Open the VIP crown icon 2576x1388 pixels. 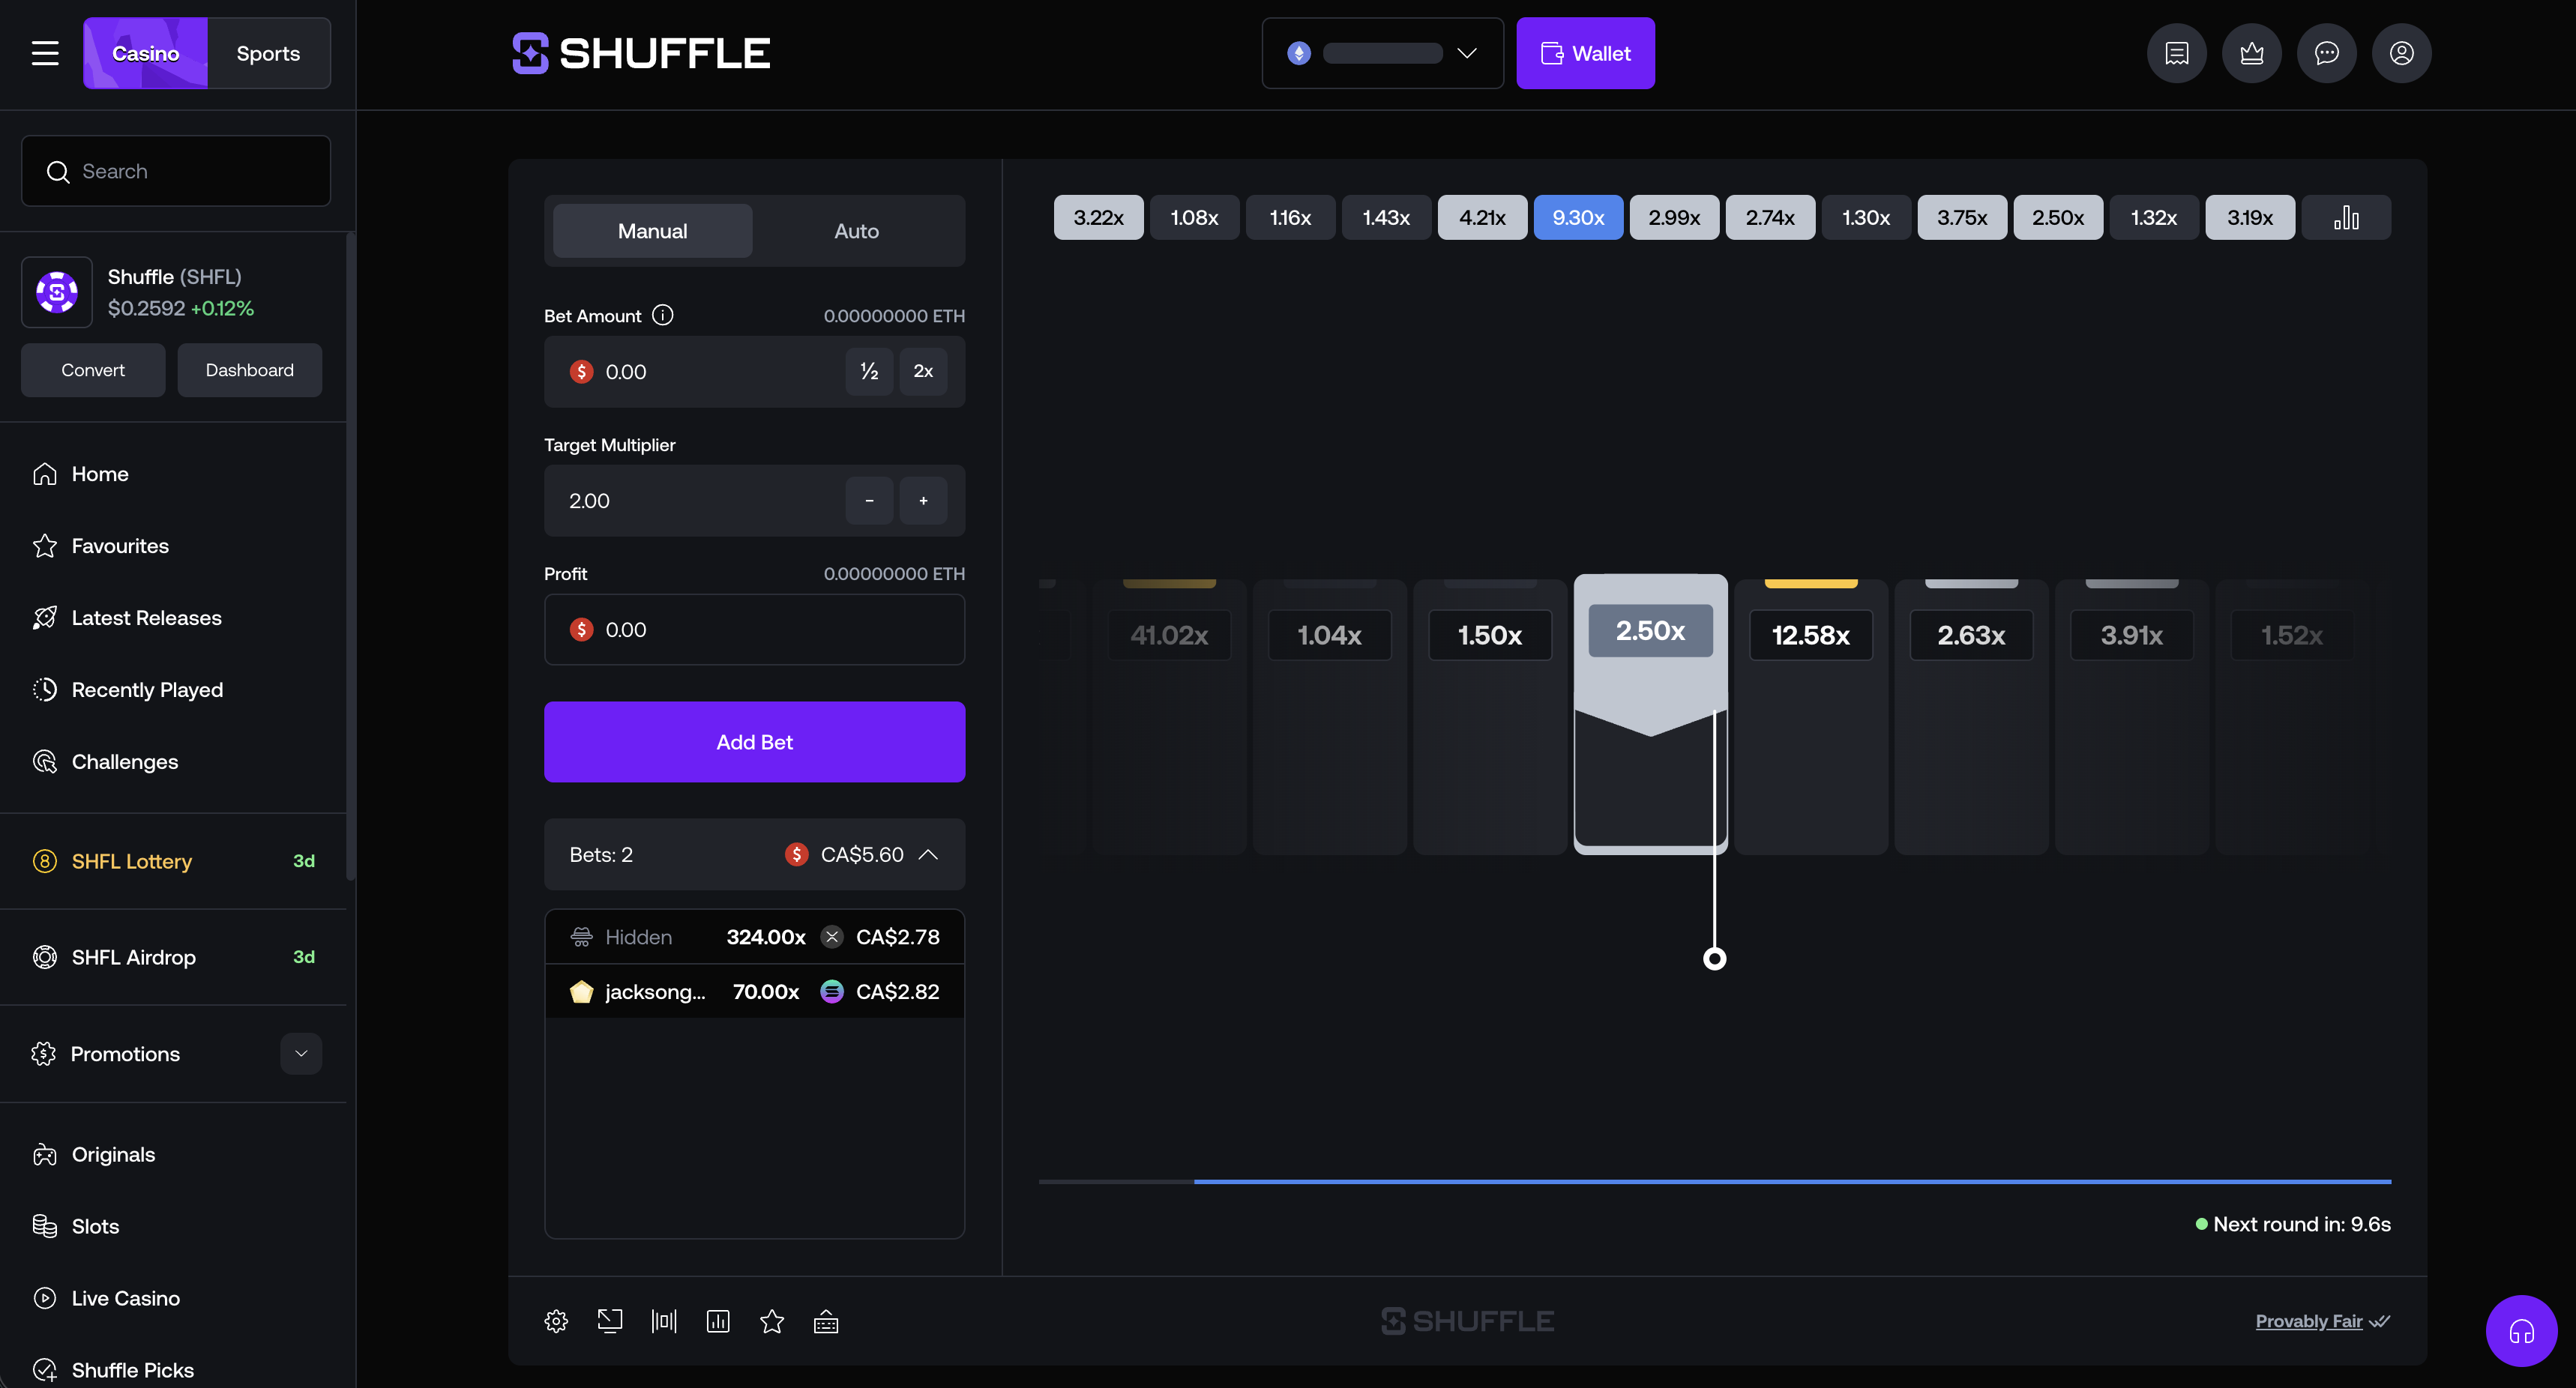click(x=2251, y=53)
